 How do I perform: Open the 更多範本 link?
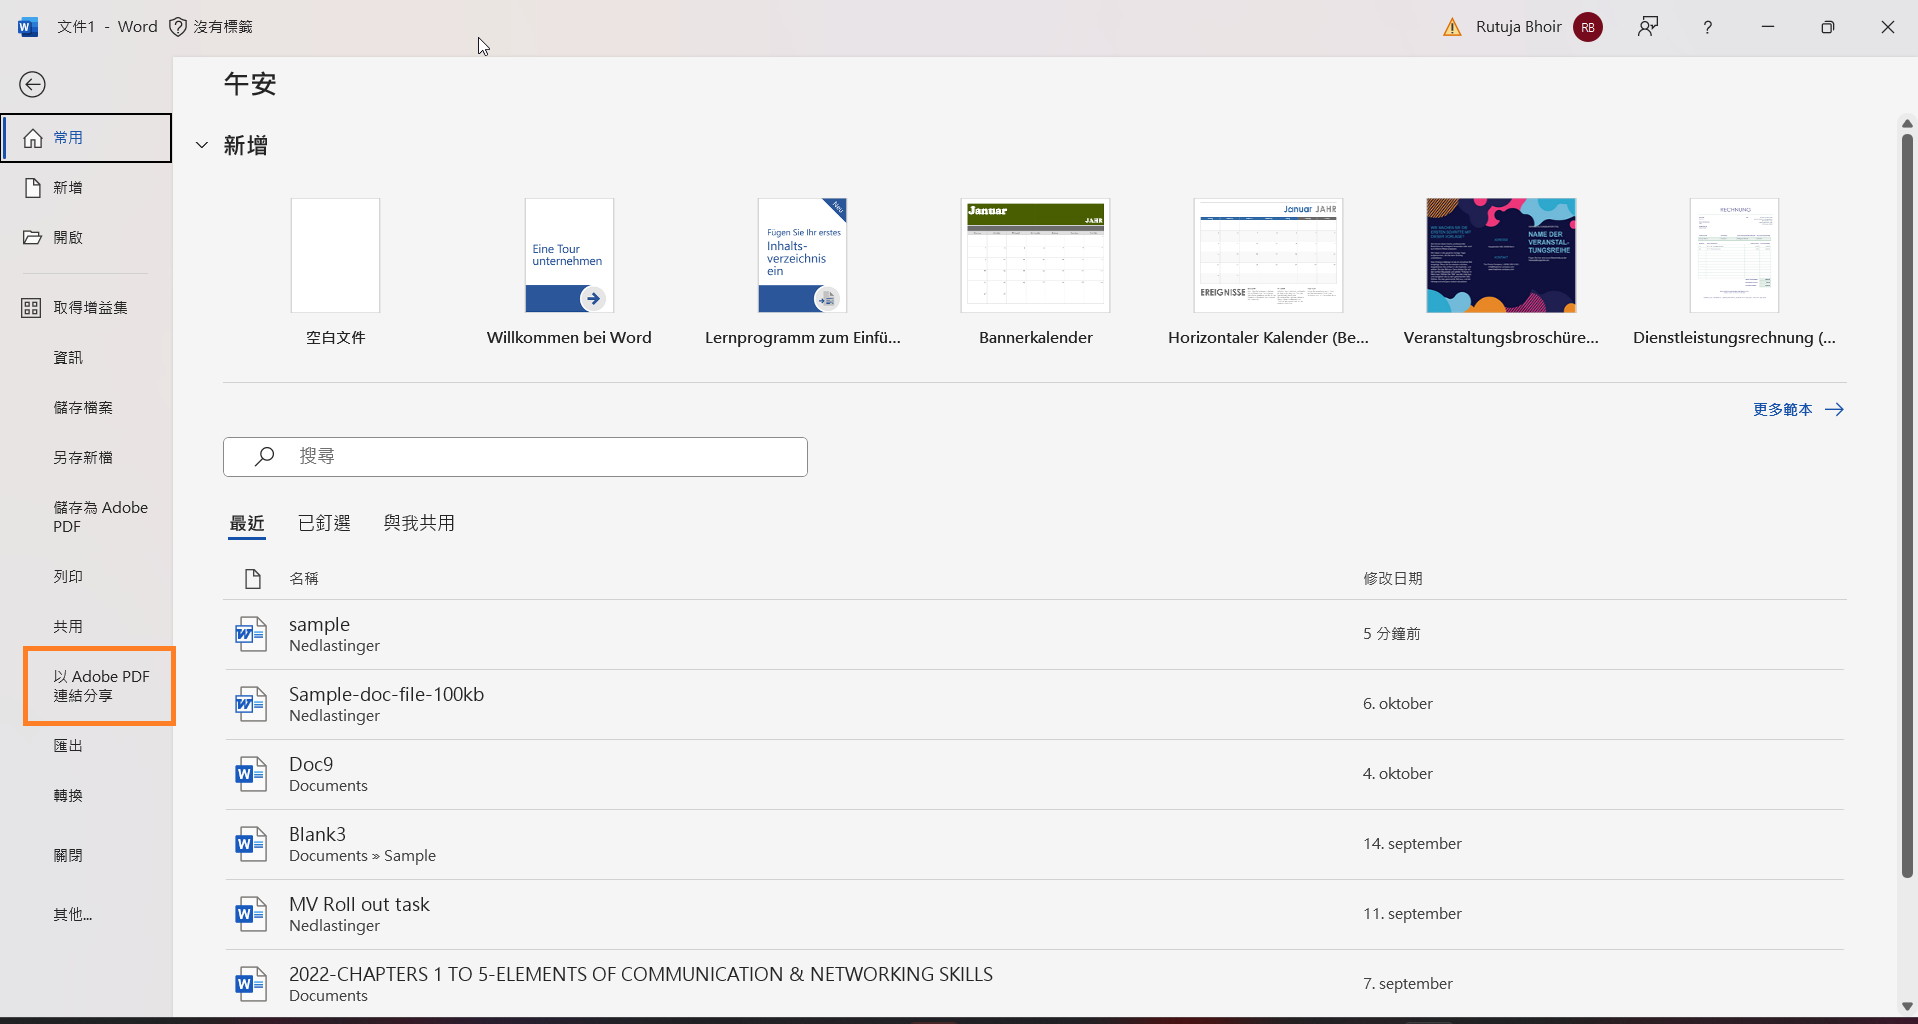coord(1798,410)
